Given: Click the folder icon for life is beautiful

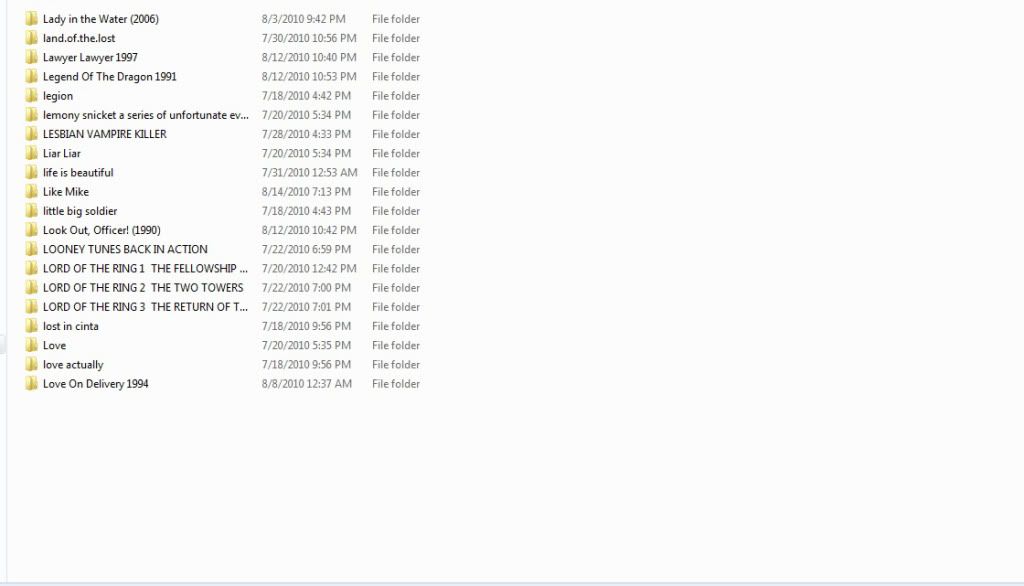Looking at the screenshot, I should 31,172.
